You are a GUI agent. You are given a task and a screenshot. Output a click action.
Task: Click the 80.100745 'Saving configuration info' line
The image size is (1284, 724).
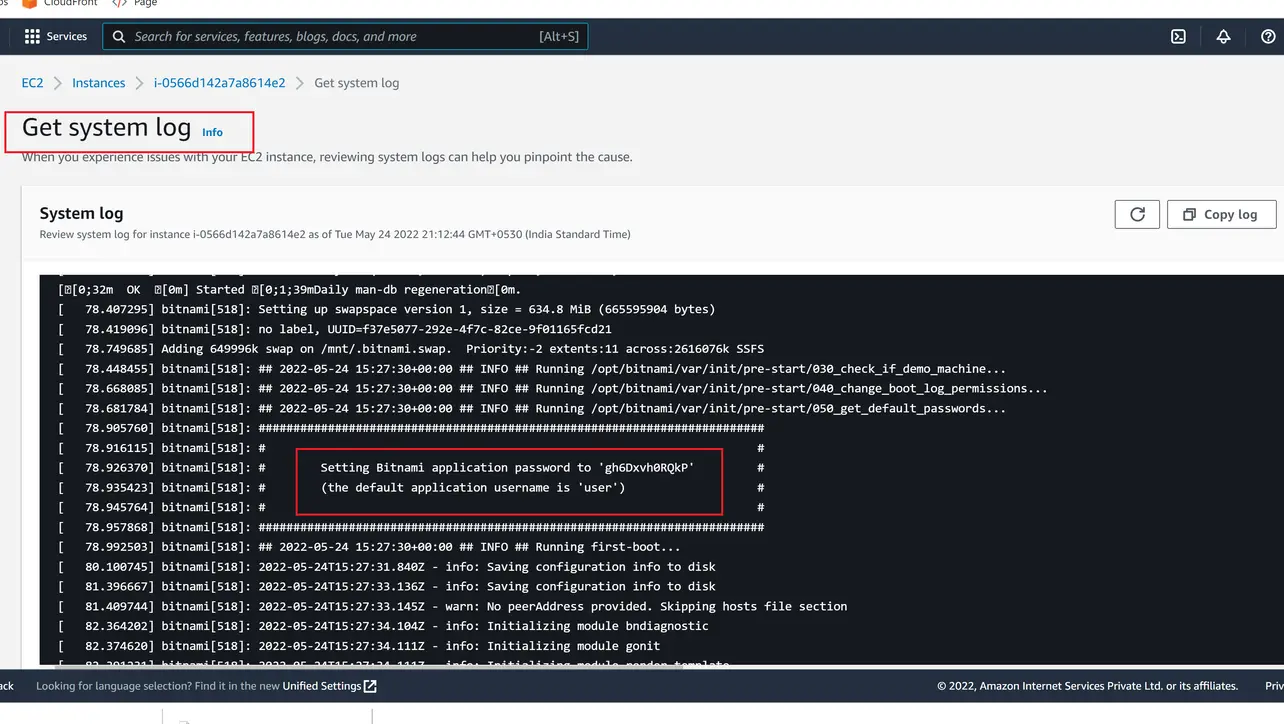point(387,567)
